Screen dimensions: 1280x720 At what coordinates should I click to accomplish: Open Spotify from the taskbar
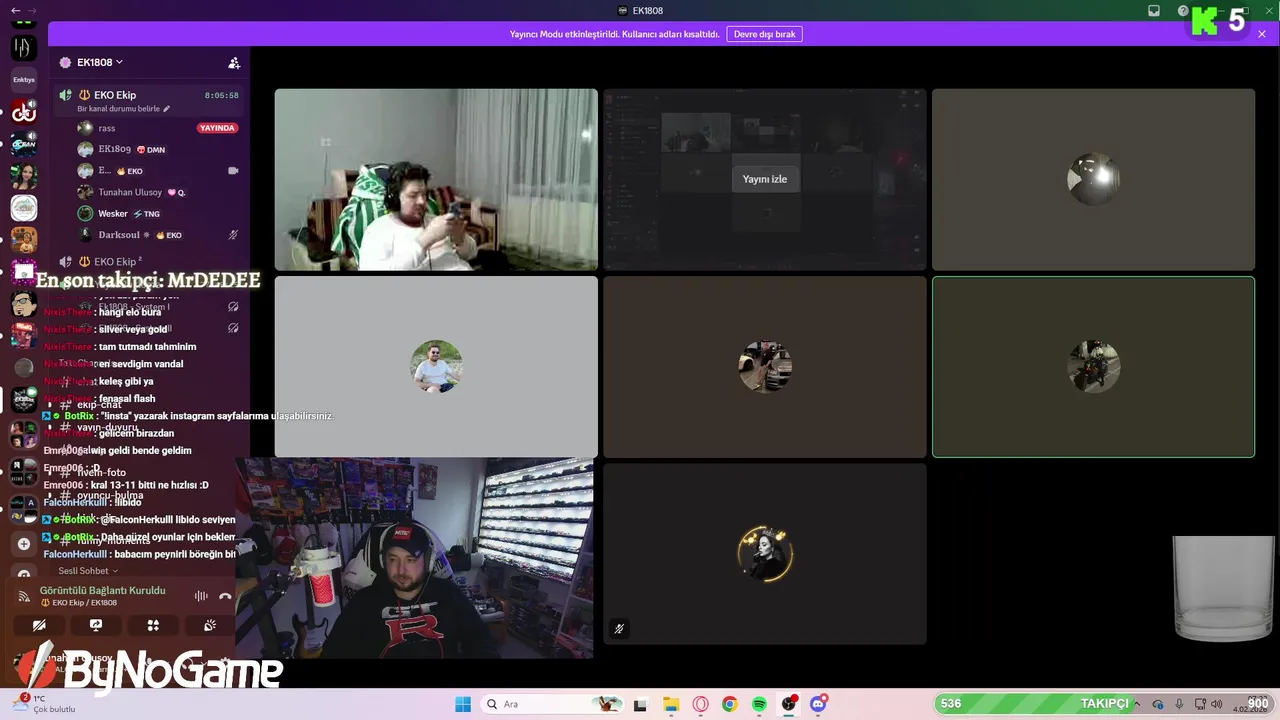759,704
